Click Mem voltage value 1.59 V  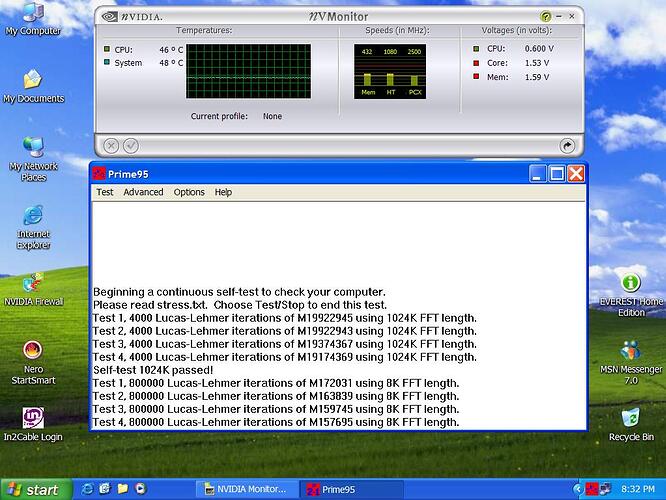click(537, 77)
